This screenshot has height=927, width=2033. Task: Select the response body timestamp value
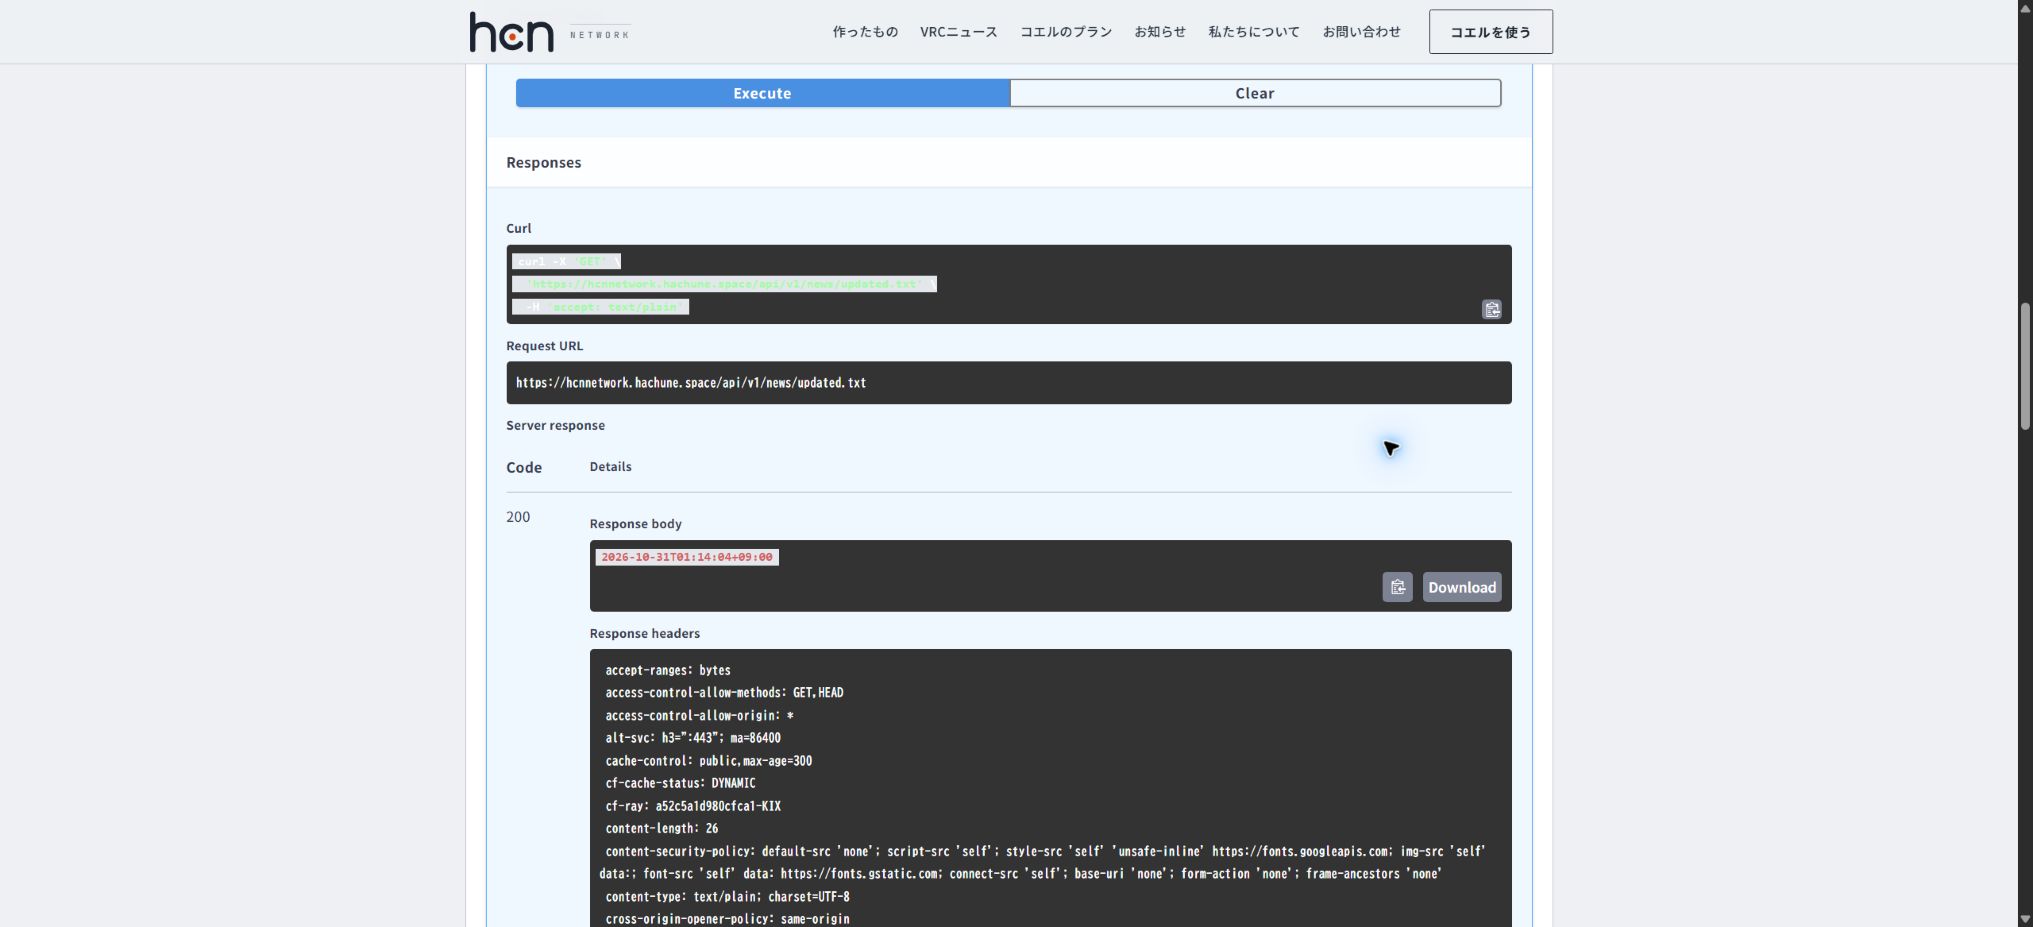(x=687, y=557)
